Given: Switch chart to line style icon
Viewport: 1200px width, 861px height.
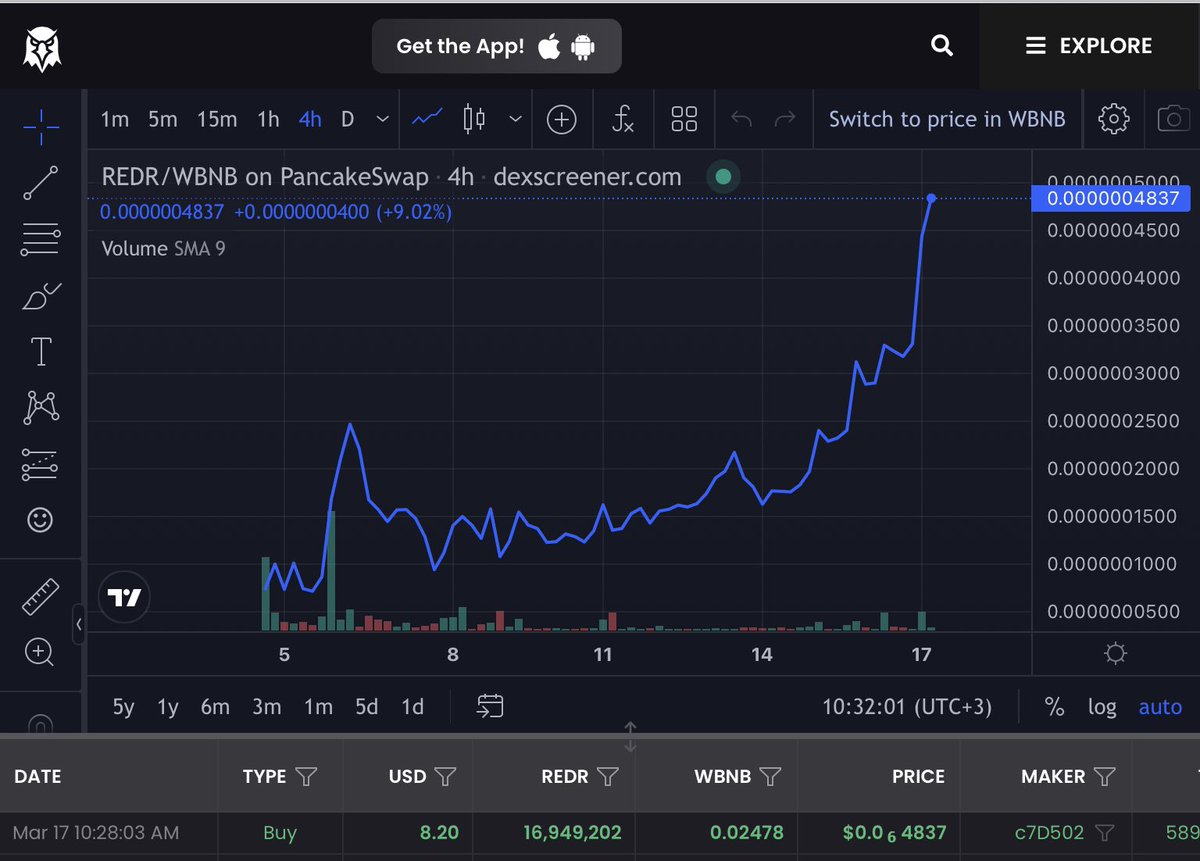Looking at the screenshot, I should [428, 119].
